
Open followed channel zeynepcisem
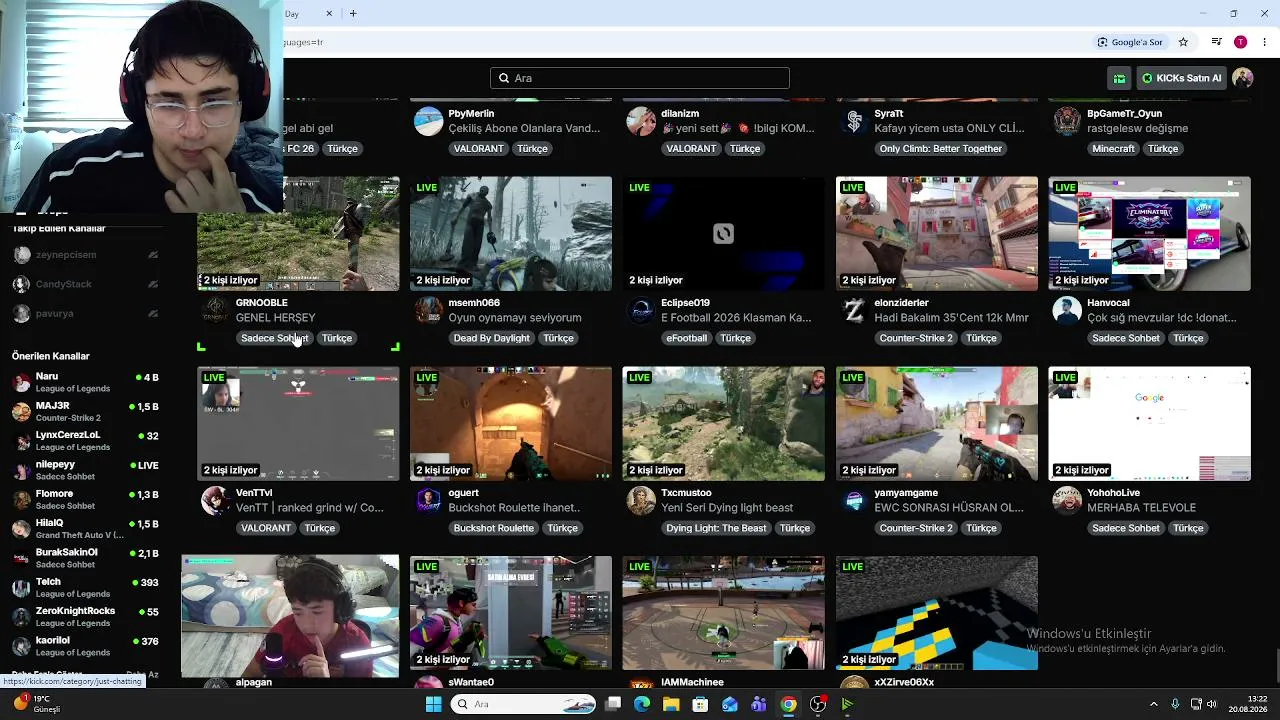pyautogui.click(x=85, y=255)
